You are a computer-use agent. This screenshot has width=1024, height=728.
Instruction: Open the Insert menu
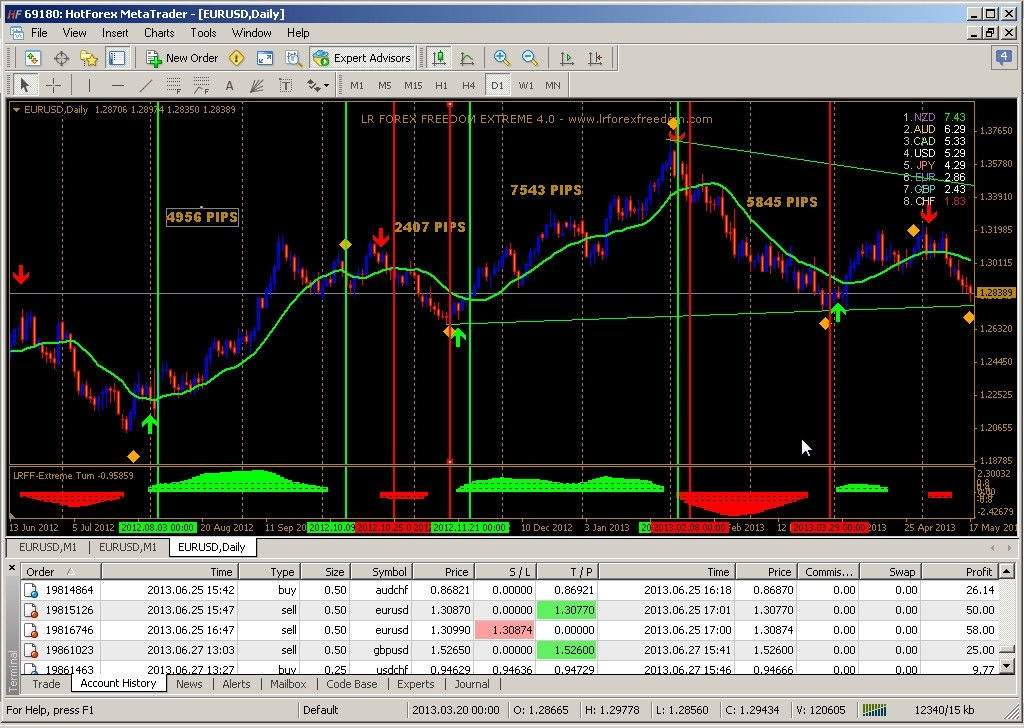(115, 33)
